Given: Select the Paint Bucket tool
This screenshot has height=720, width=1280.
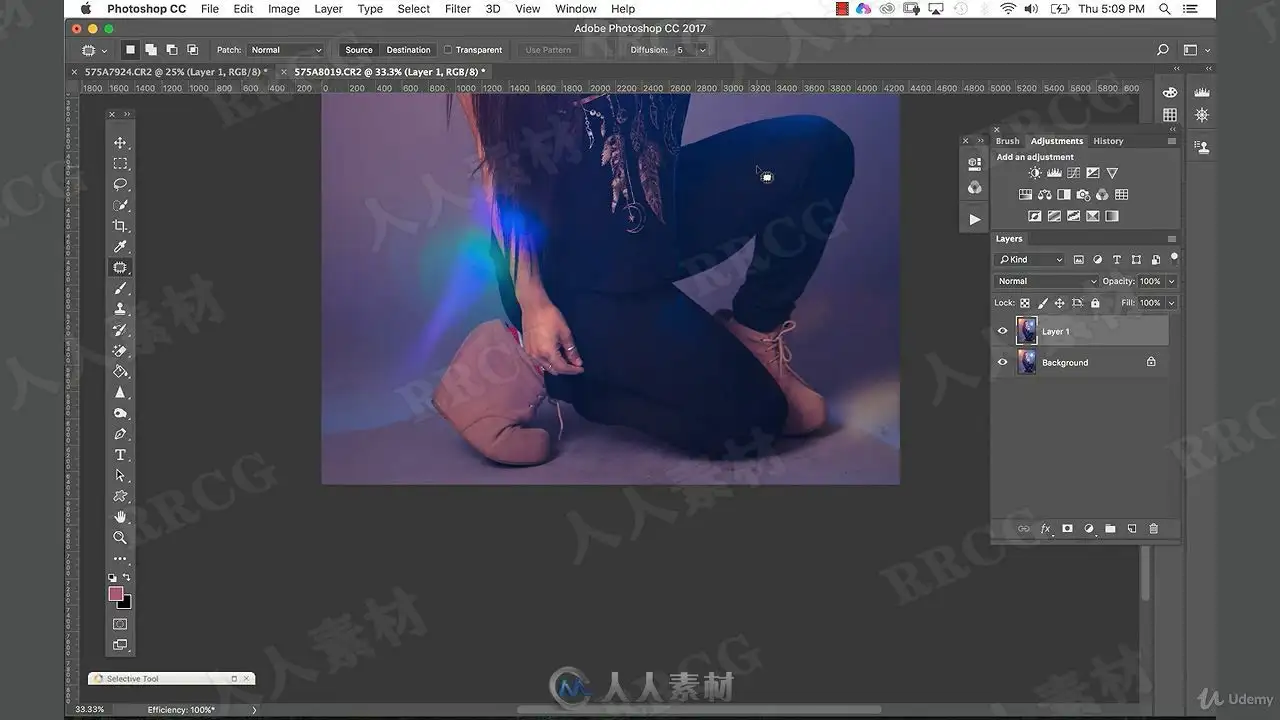Looking at the screenshot, I should (x=120, y=371).
